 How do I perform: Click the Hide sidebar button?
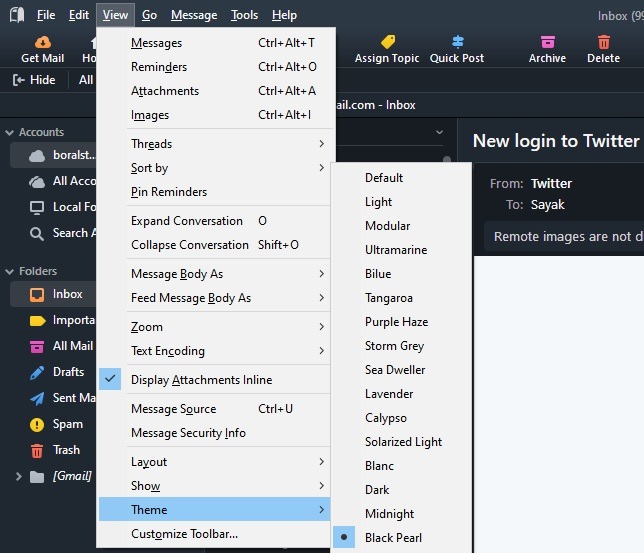pyautogui.click(x=34, y=80)
